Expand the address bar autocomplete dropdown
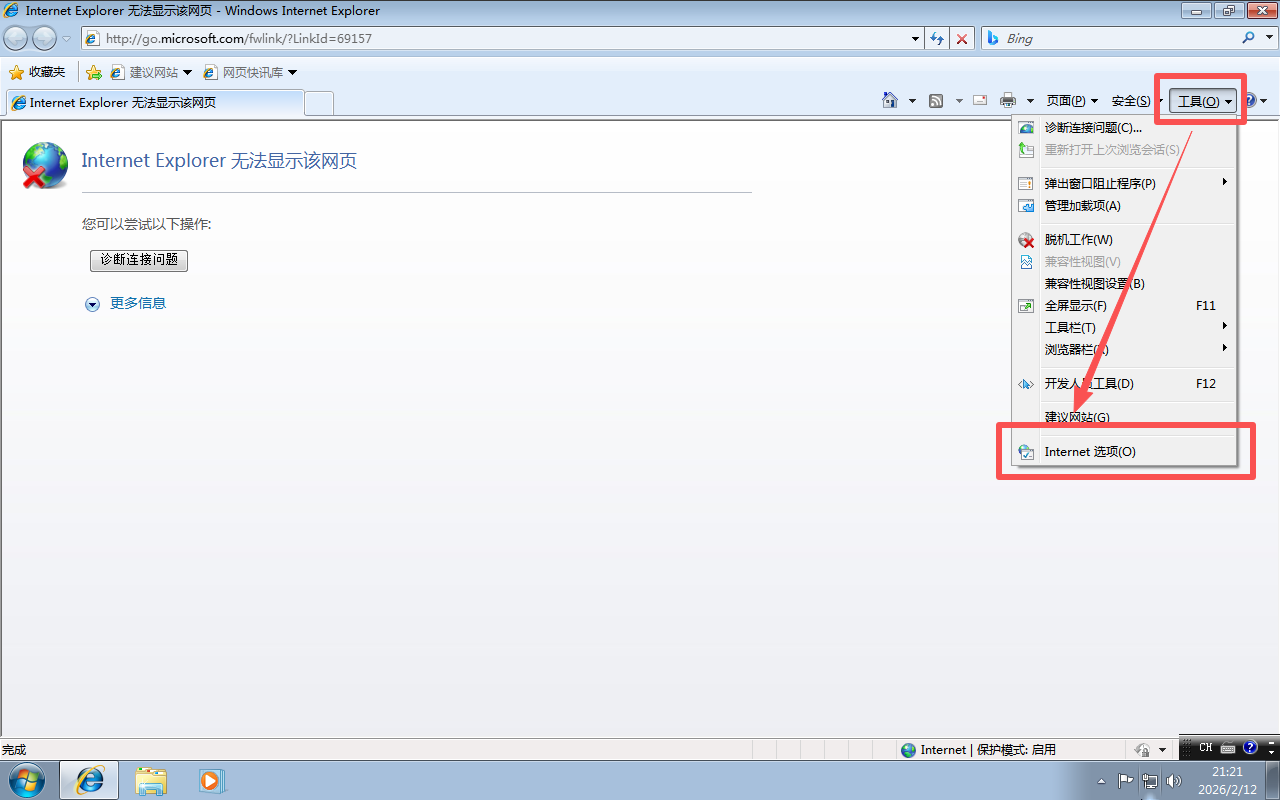This screenshot has width=1280, height=800. coord(916,39)
